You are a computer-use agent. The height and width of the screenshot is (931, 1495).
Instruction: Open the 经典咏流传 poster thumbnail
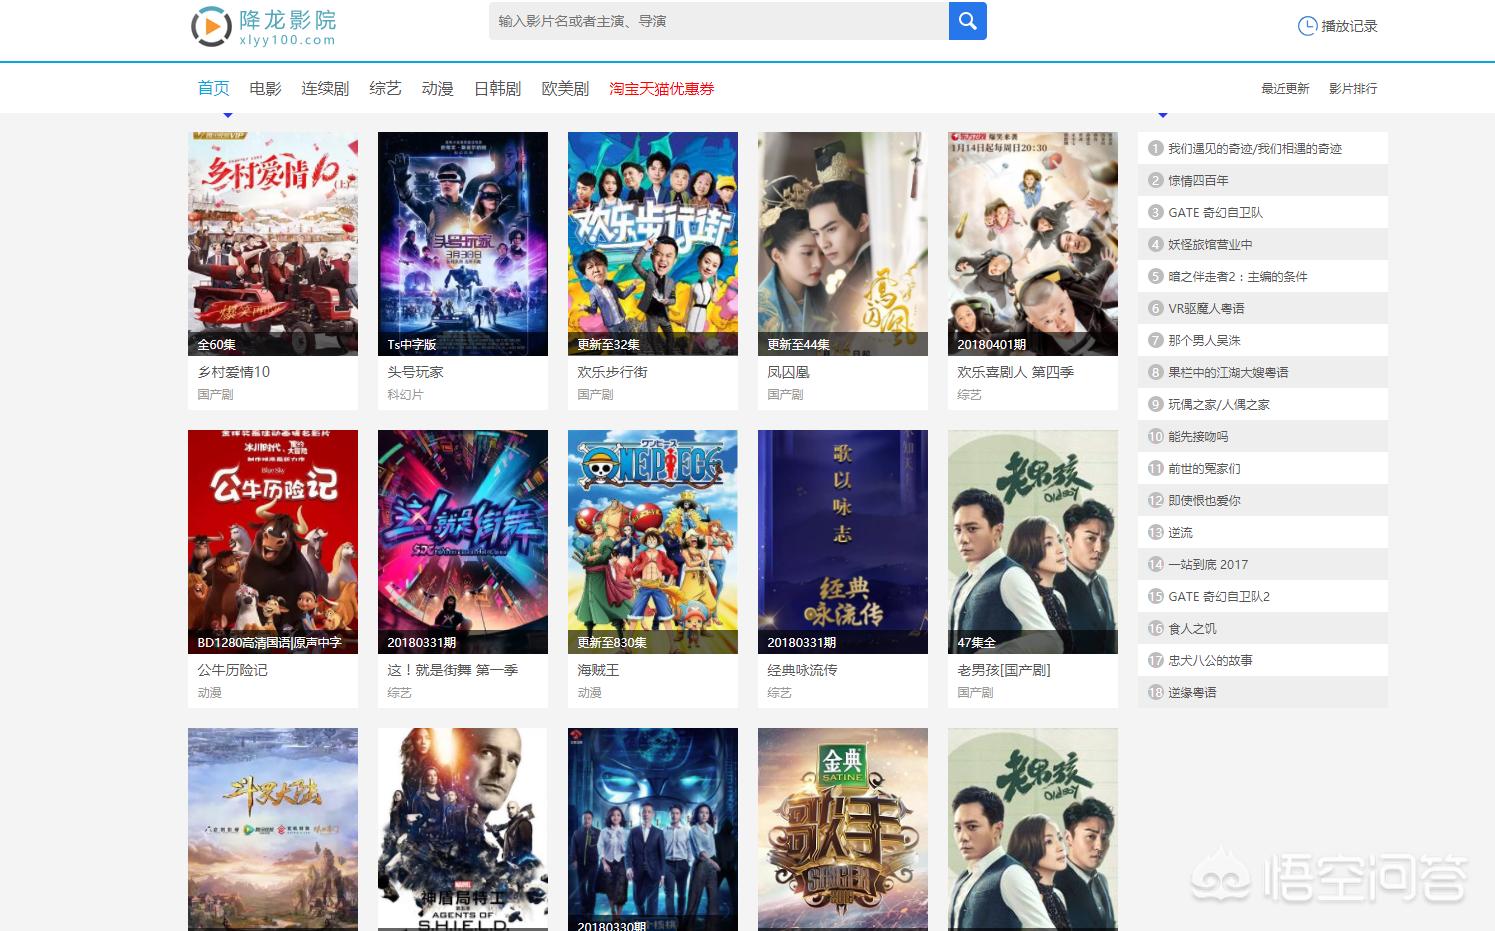843,542
